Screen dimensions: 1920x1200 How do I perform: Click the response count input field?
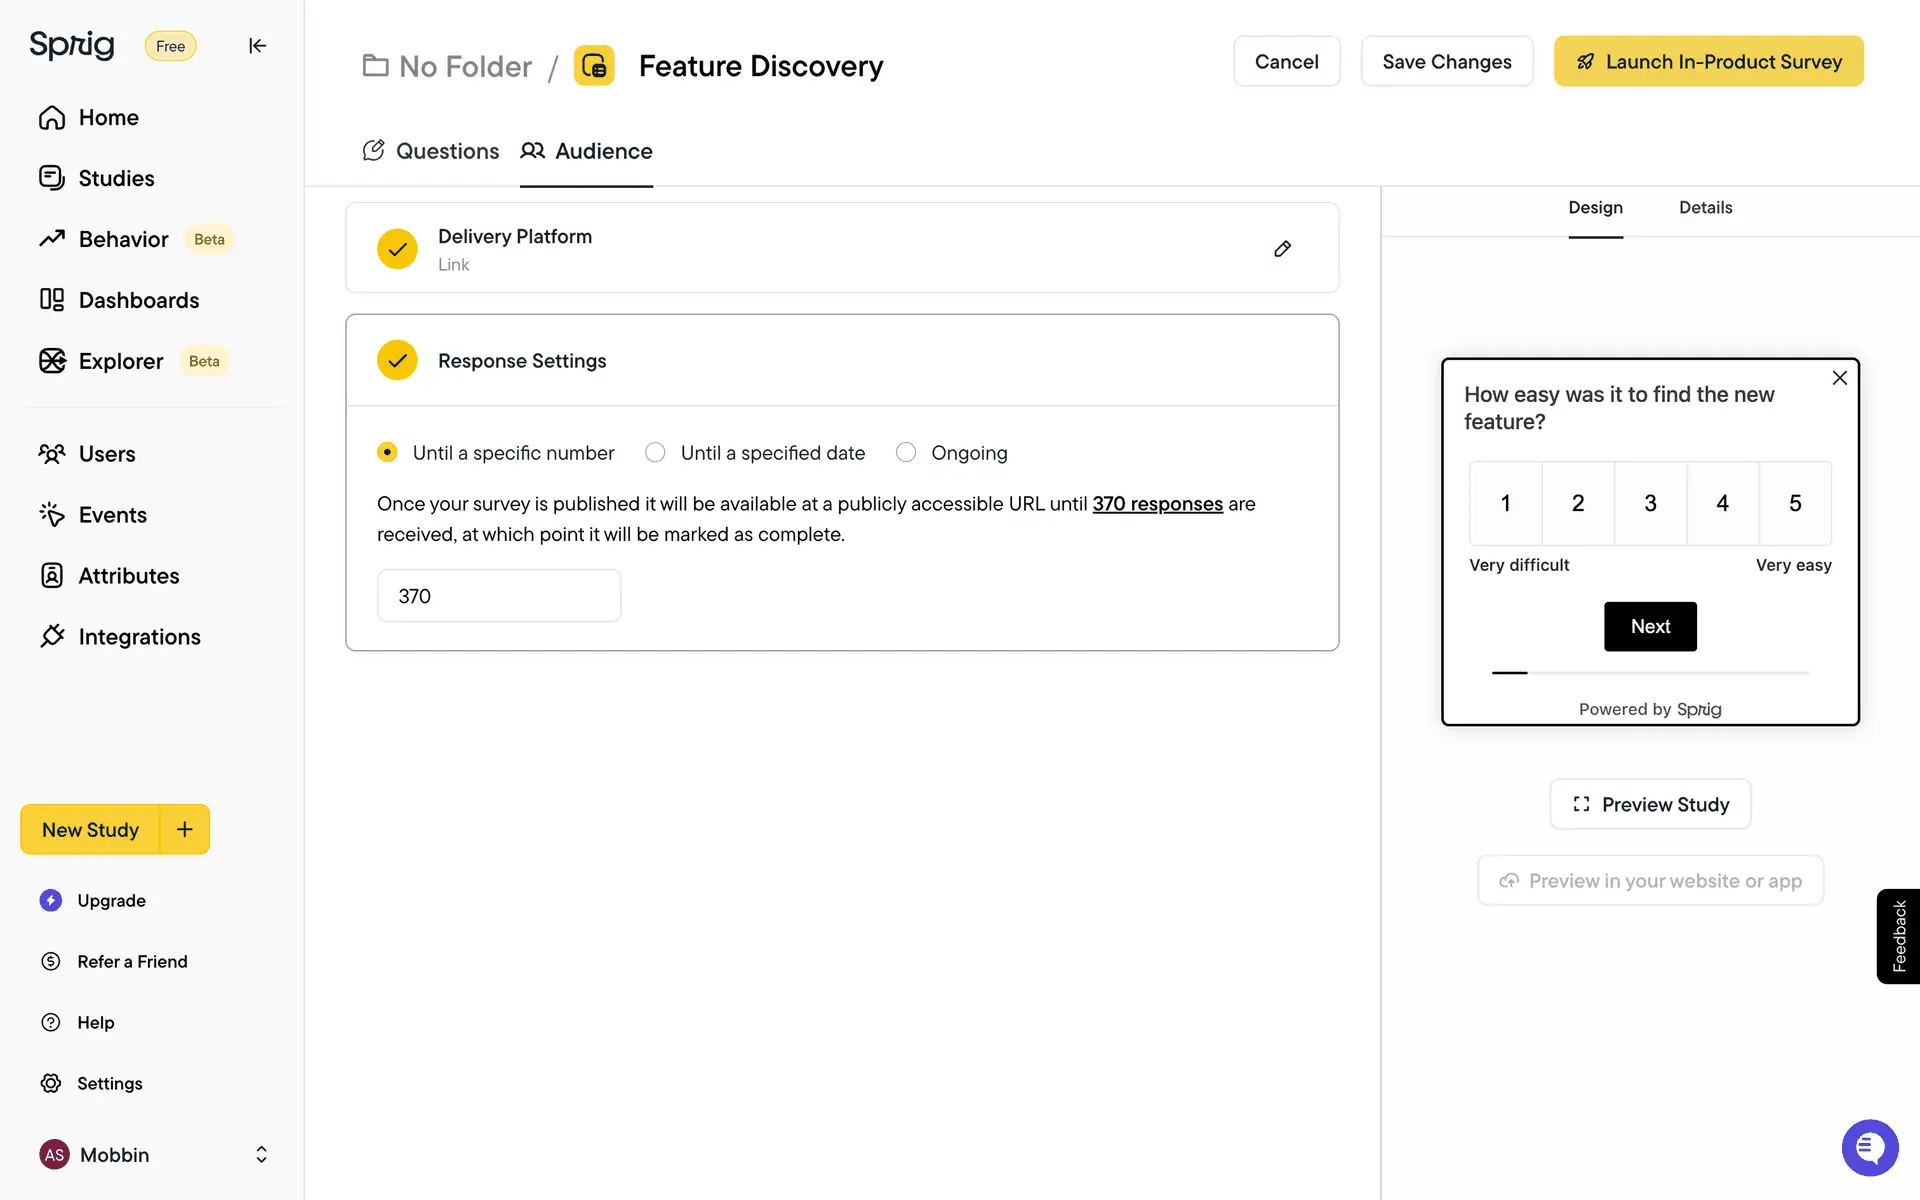tap(498, 596)
